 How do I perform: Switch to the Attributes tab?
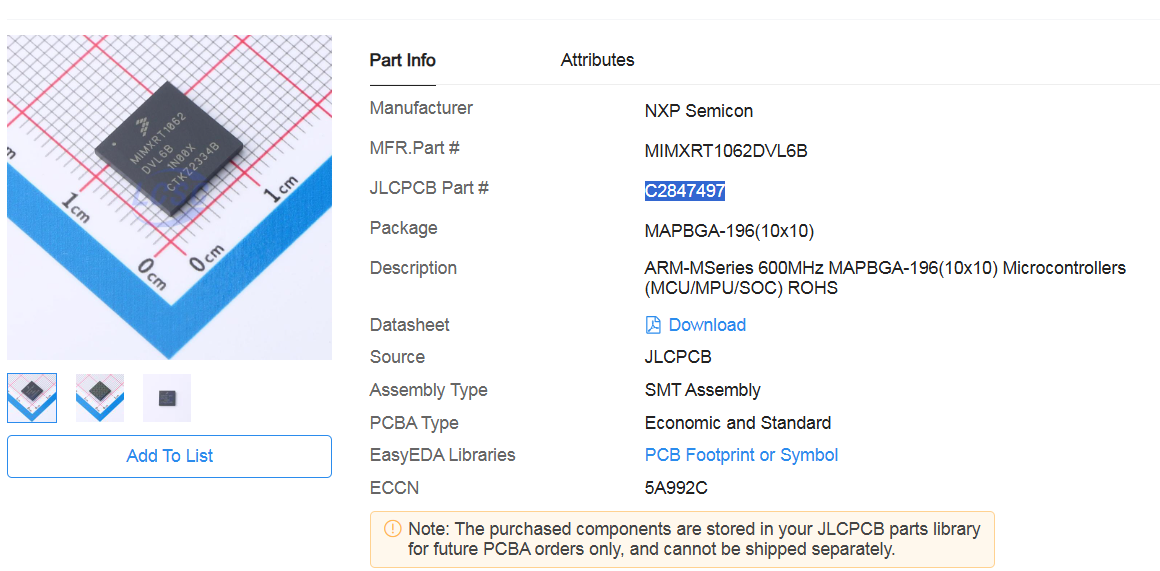click(597, 60)
